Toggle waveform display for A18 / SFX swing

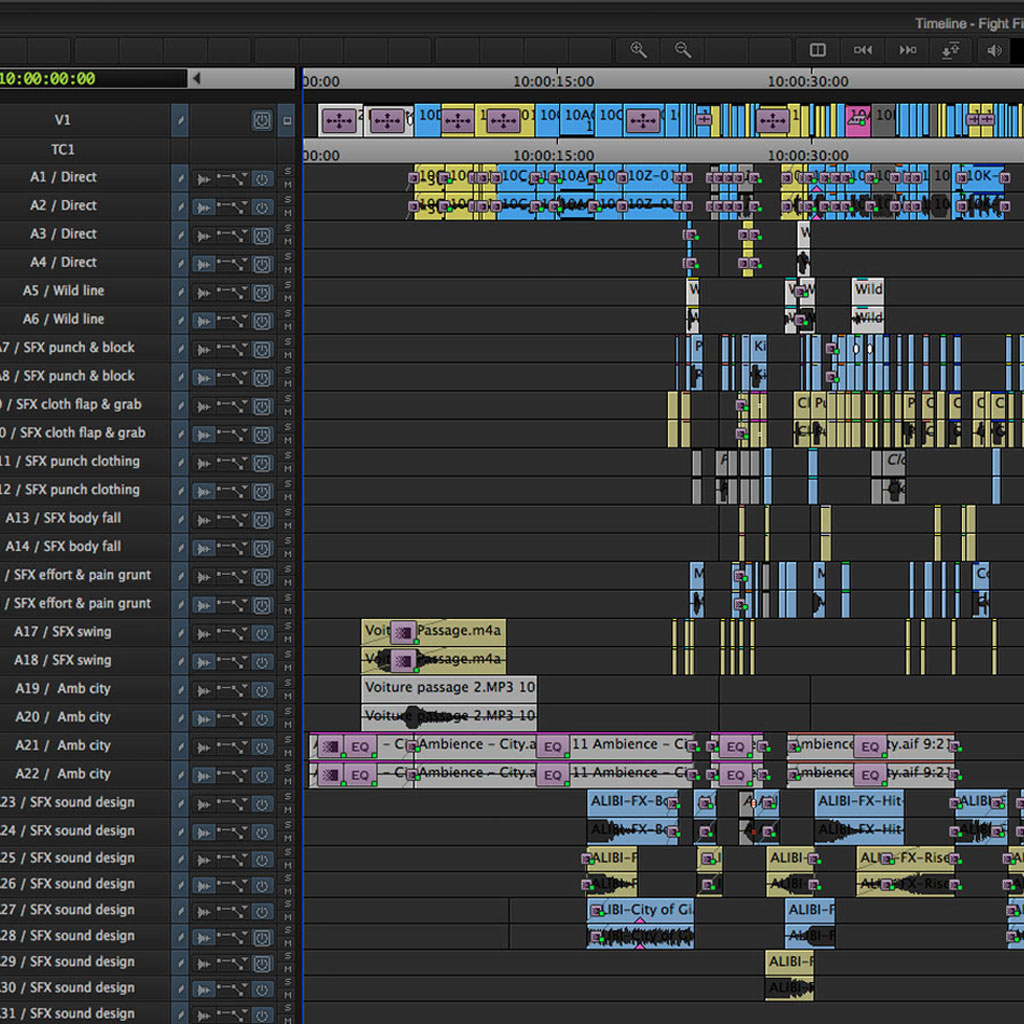coord(204,662)
